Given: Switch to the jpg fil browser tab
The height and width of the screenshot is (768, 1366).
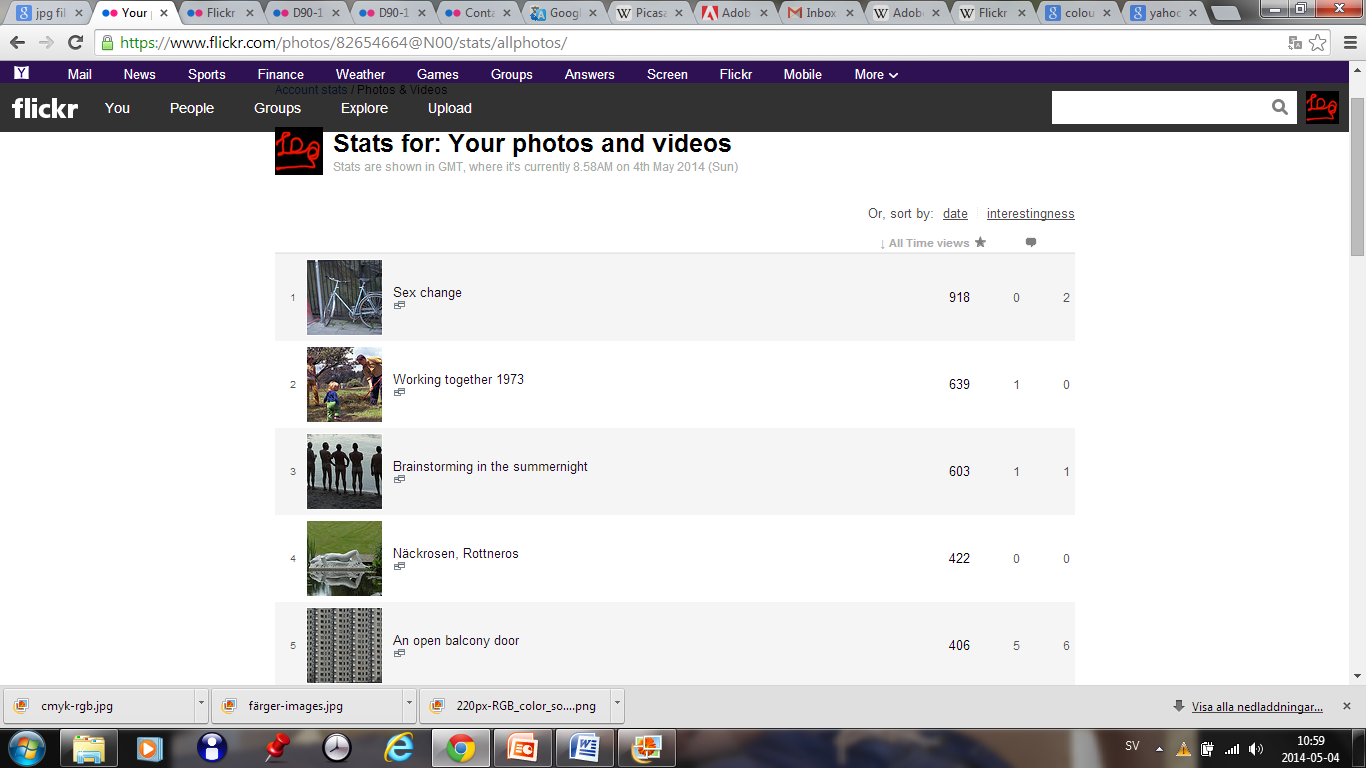Looking at the screenshot, I should tap(49, 13).
